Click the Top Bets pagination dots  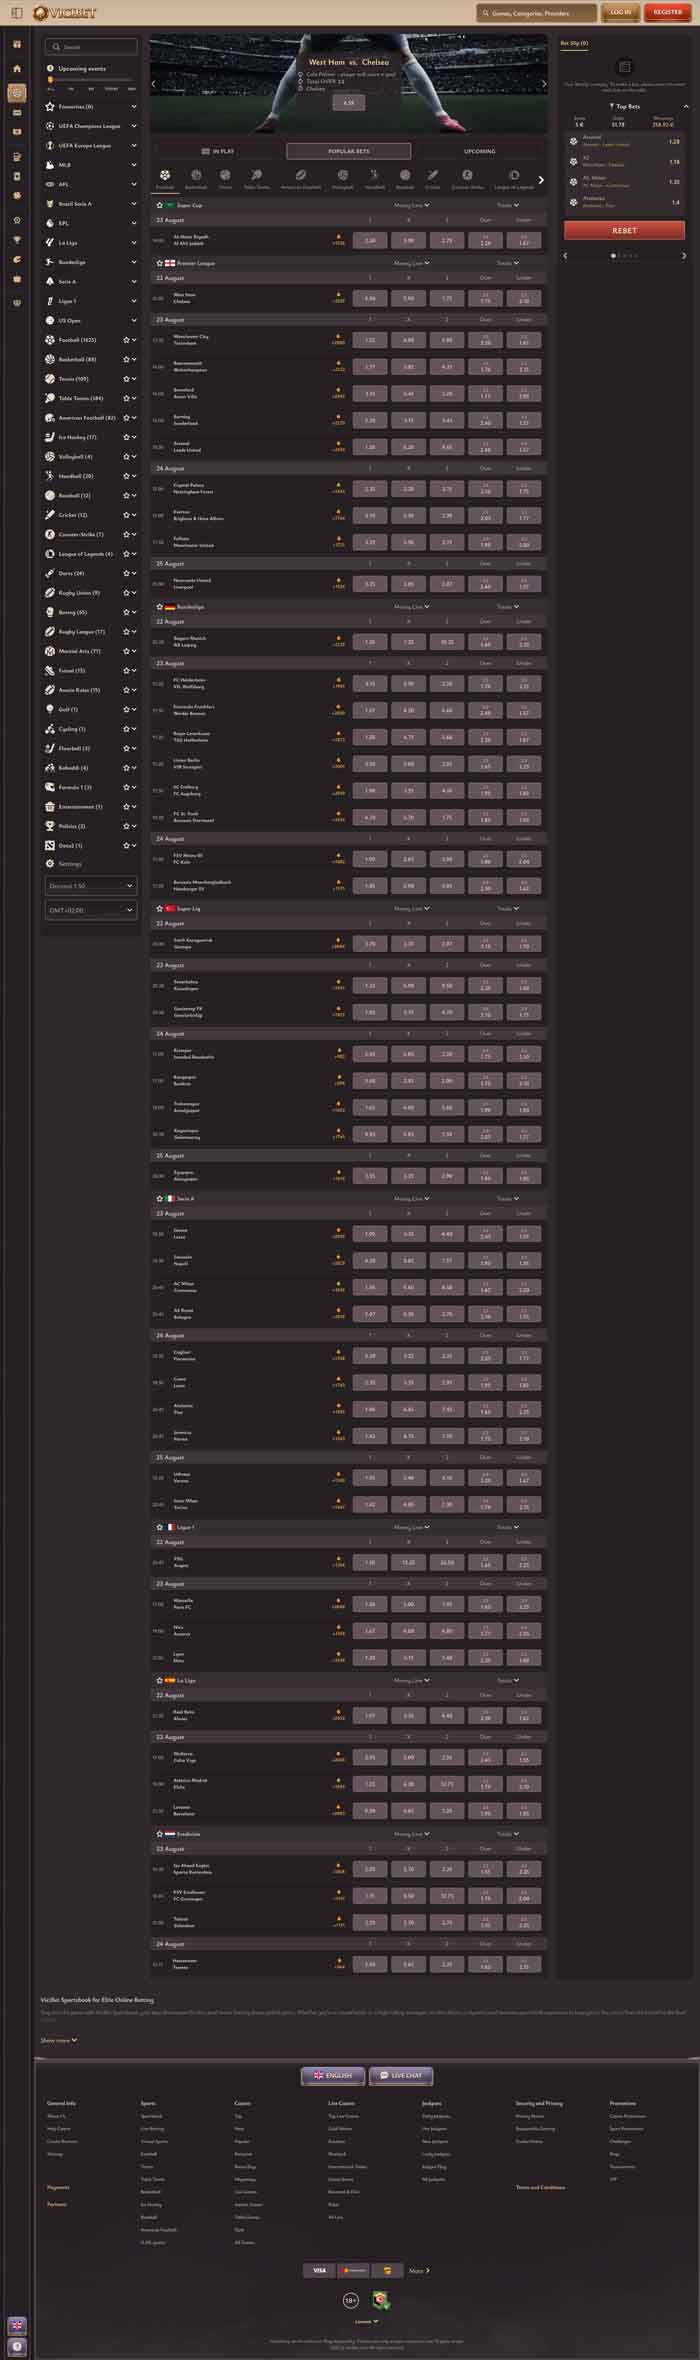point(624,255)
